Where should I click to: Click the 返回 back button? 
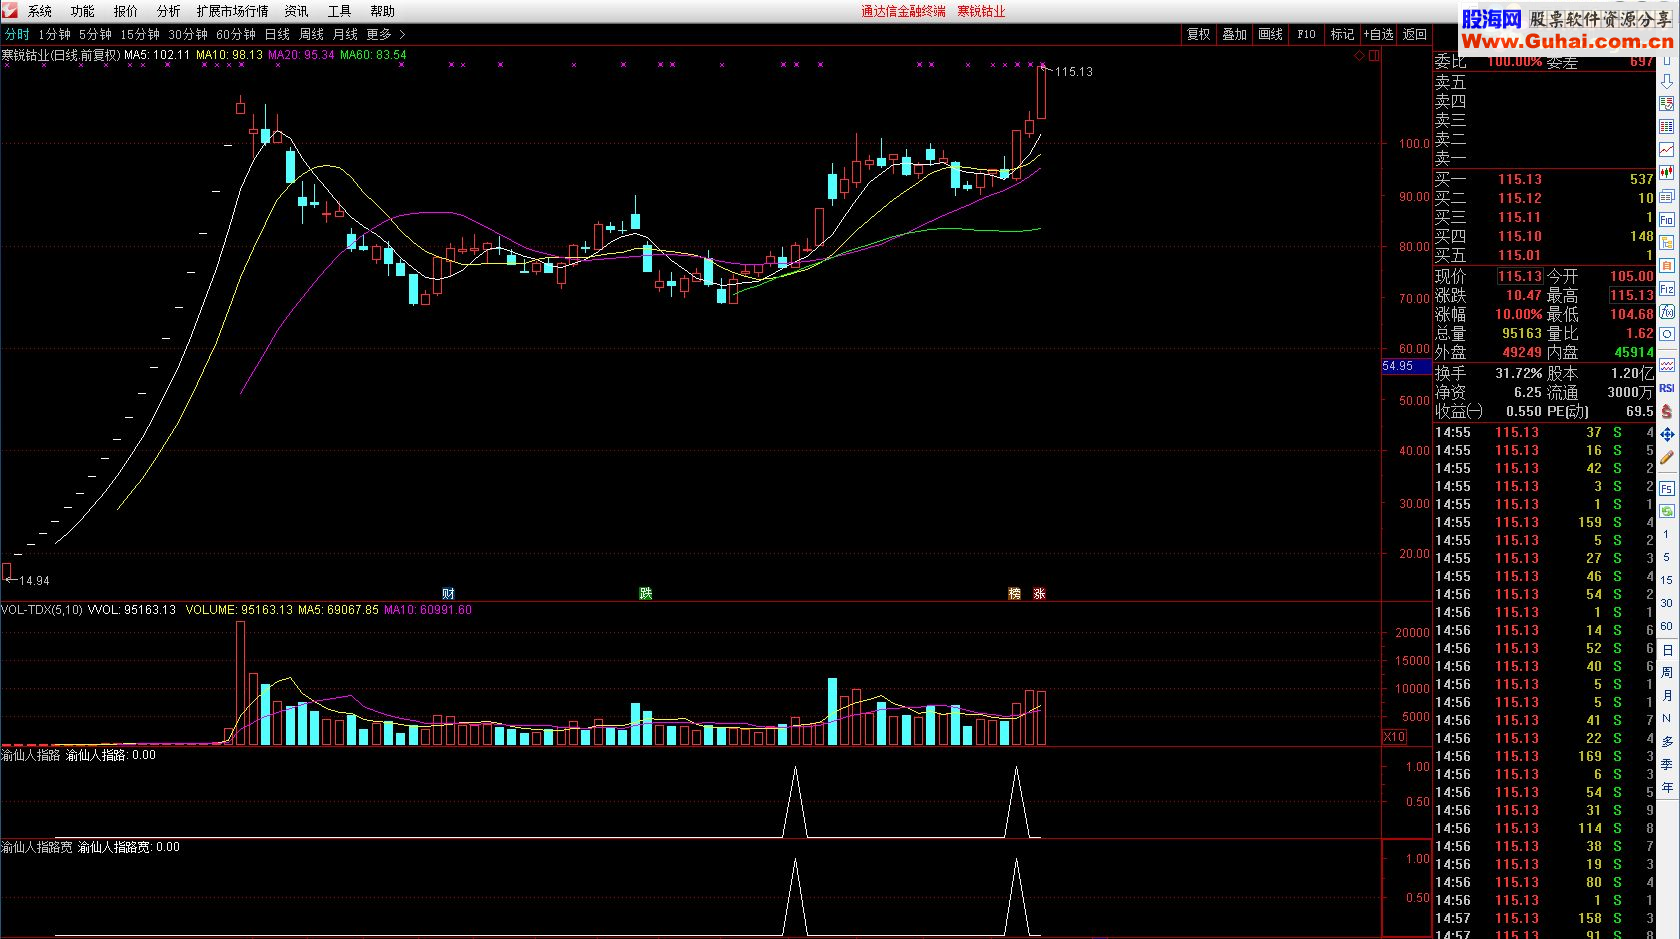[x=1415, y=34]
